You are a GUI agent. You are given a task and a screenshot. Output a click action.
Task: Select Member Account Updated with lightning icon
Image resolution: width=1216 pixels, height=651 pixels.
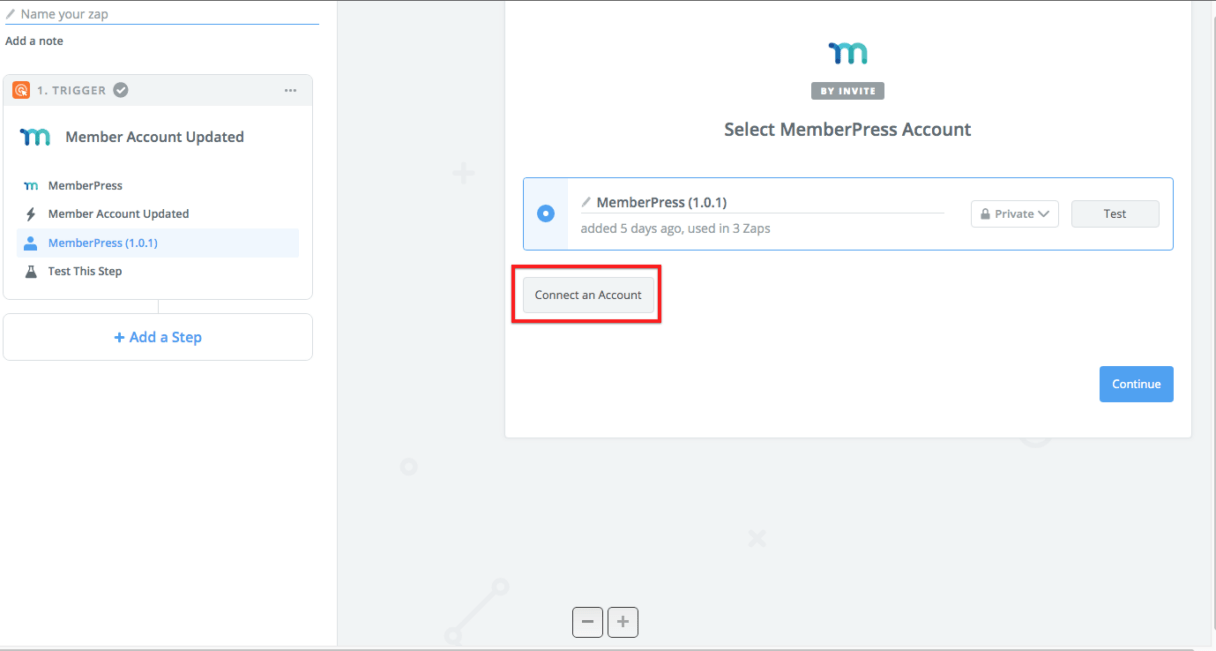point(158,214)
